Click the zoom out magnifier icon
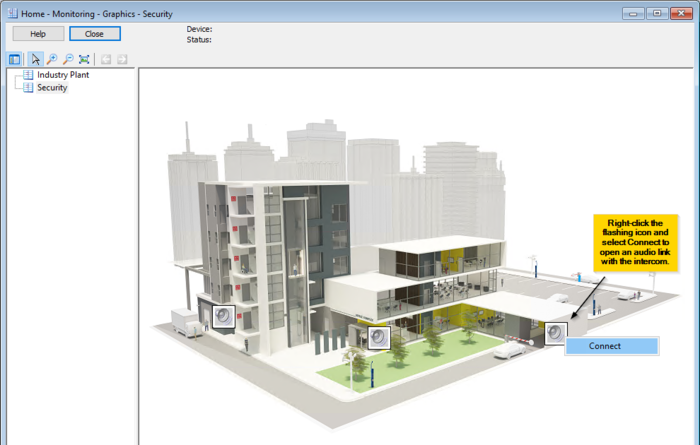Viewport: 700px width, 445px height. point(68,59)
